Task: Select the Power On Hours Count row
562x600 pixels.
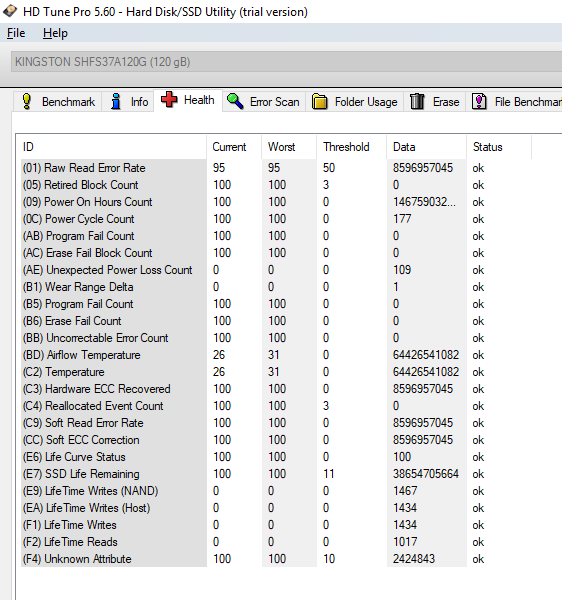Action: coord(252,202)
